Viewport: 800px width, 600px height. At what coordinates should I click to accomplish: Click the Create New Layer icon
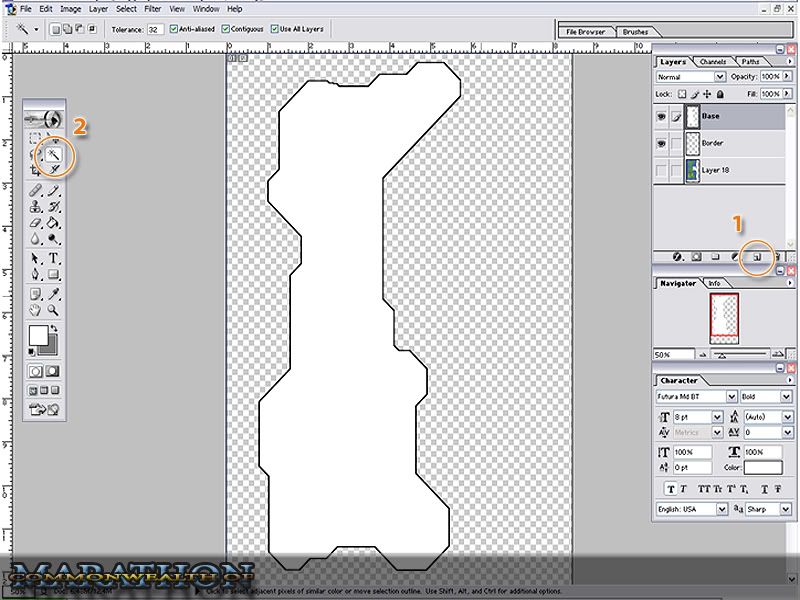click(757, 256)
